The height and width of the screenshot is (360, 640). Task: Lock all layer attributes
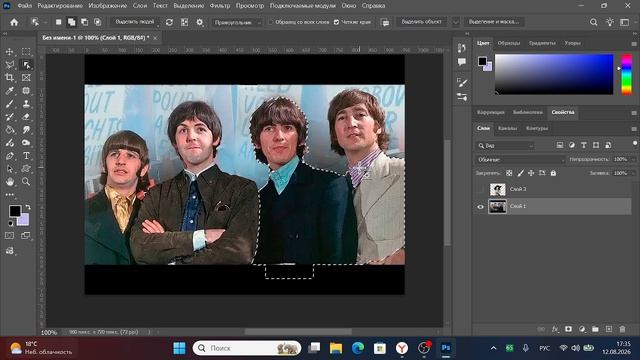[x=553, y=173]
